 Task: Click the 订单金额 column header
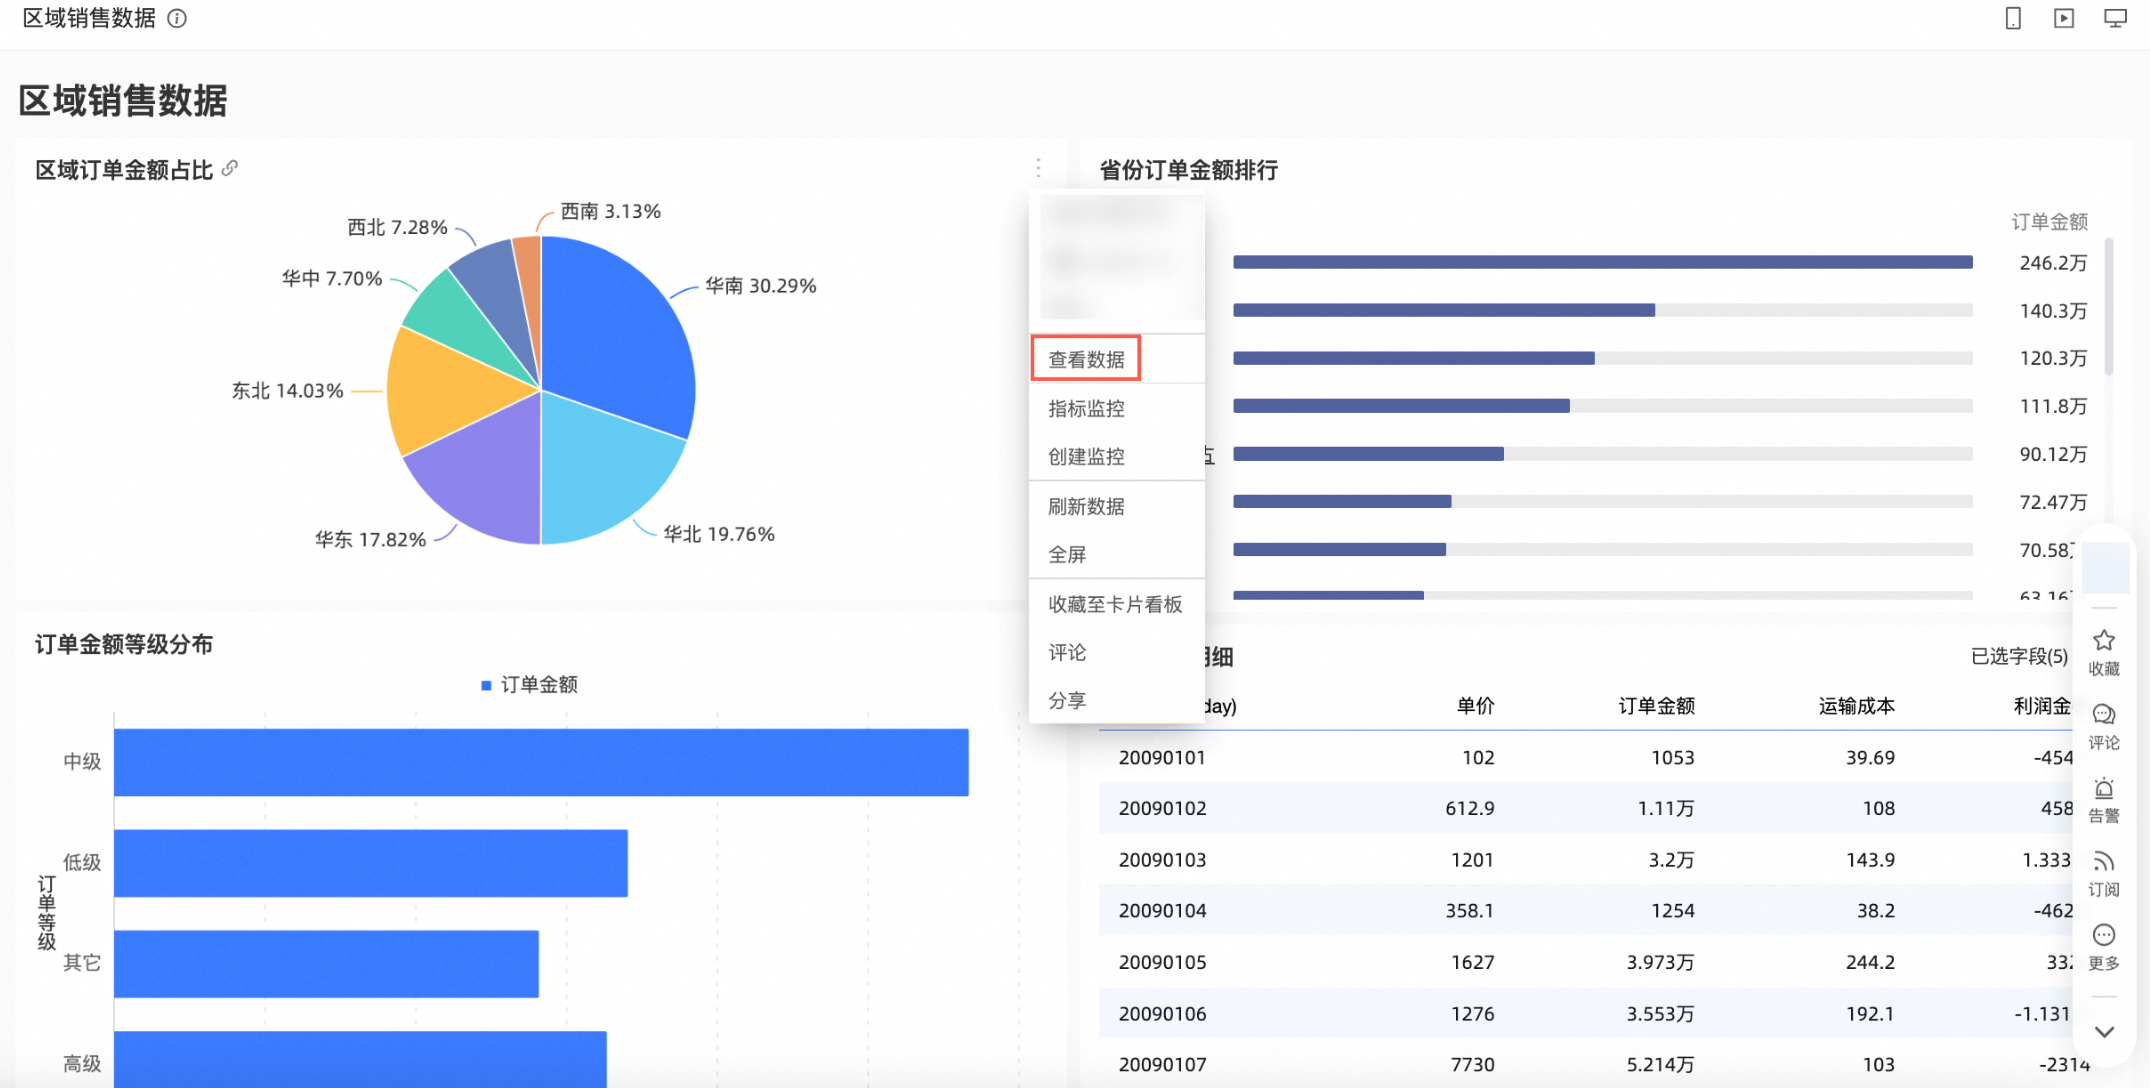click(x=1656, y=706)
